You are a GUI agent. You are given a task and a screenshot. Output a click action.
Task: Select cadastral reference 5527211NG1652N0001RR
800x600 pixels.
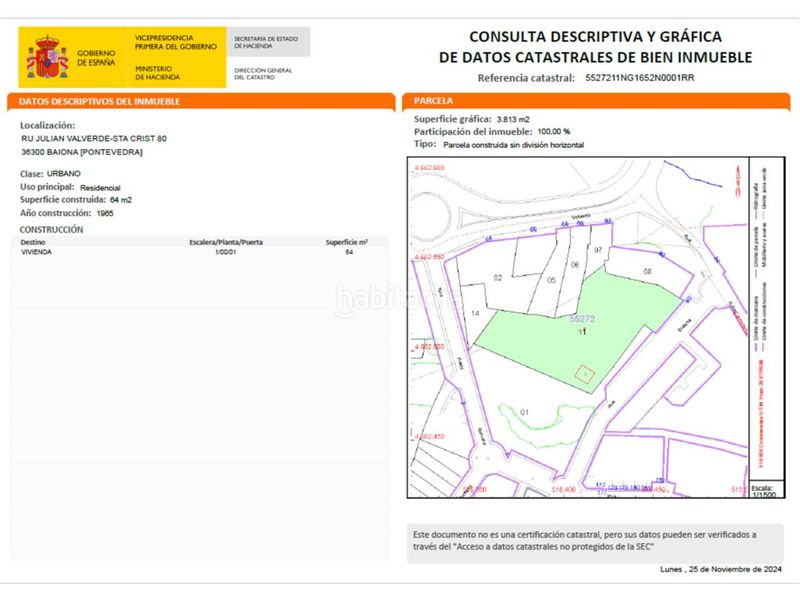639,78
